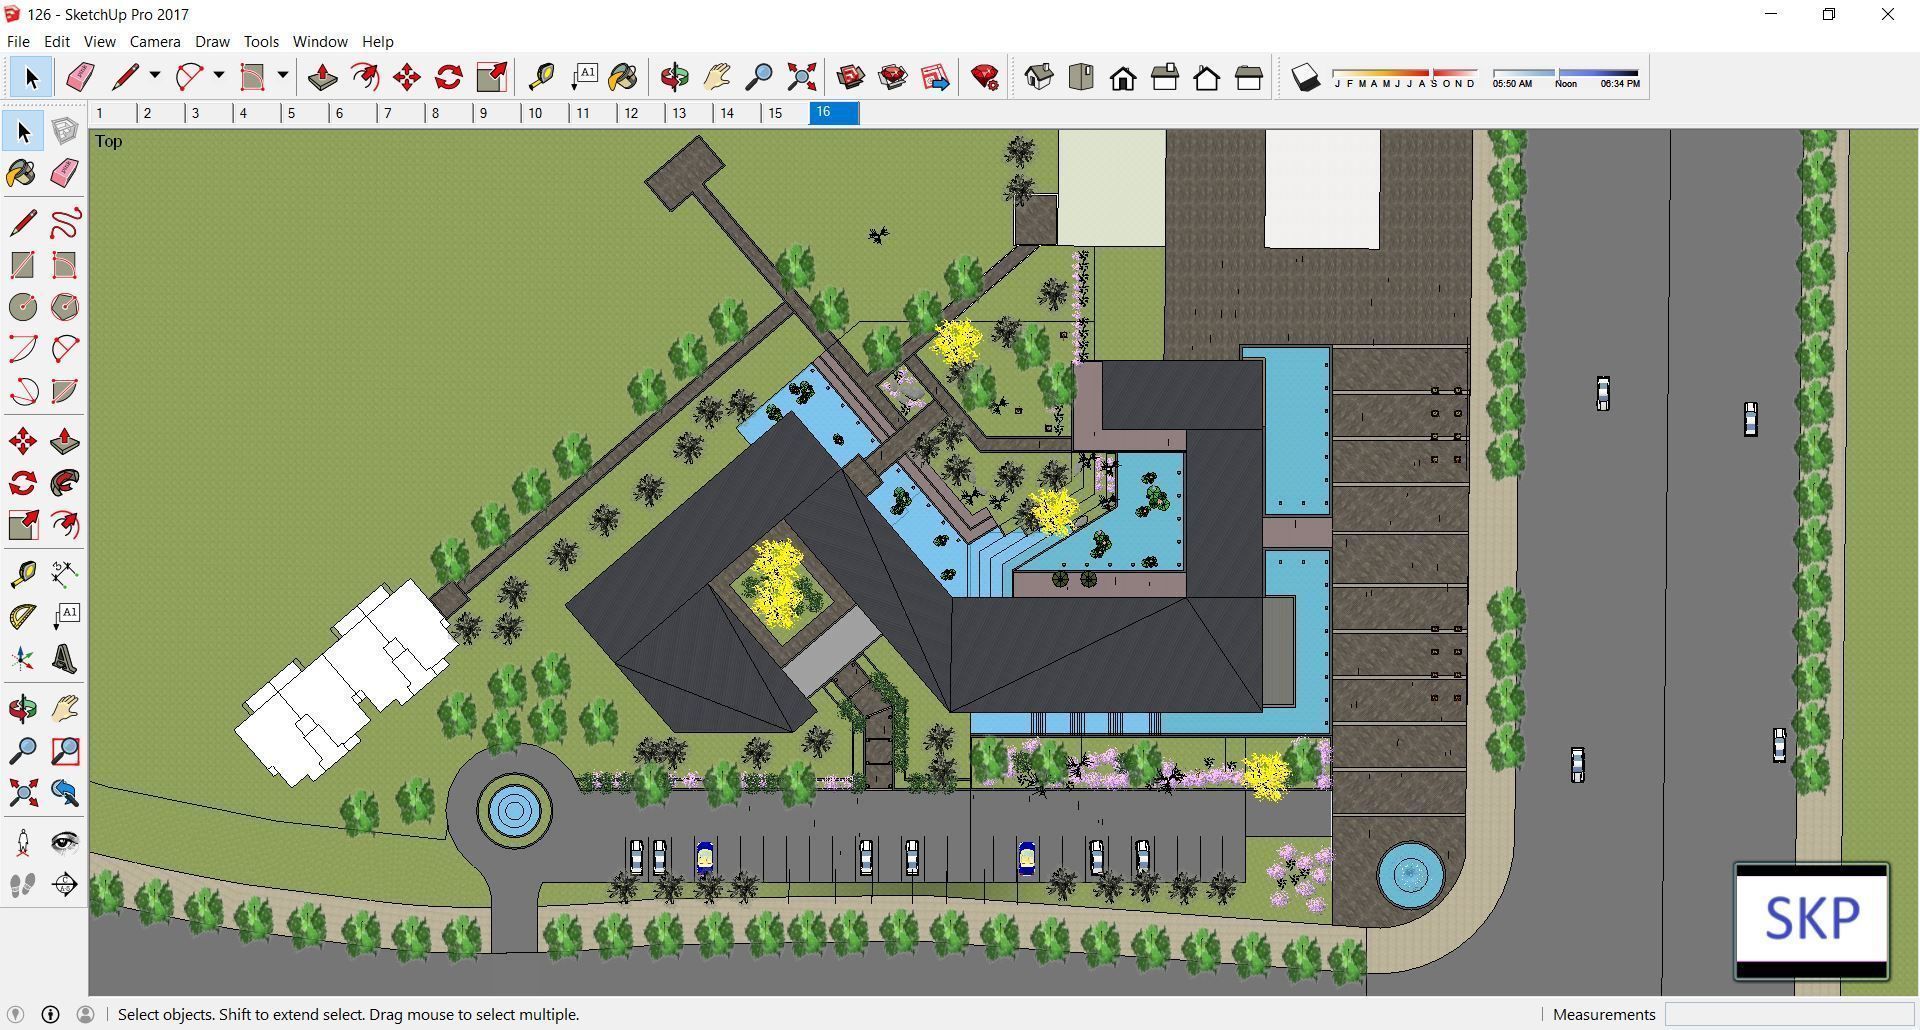Choose Polygon tool in left toolbar
The width and height of the screenshot is (1920, 1030).
[x=65, y=306]
